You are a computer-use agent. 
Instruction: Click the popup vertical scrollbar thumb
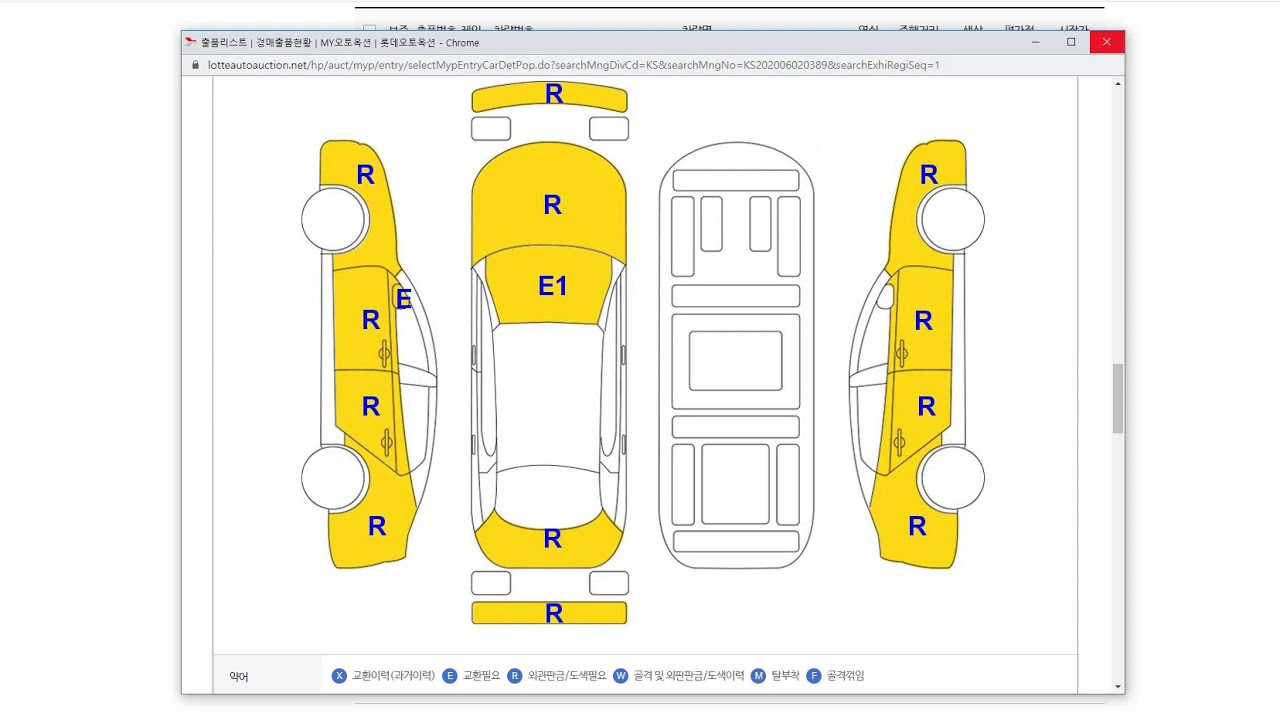pyautogui.click(x=1118, y=398)
